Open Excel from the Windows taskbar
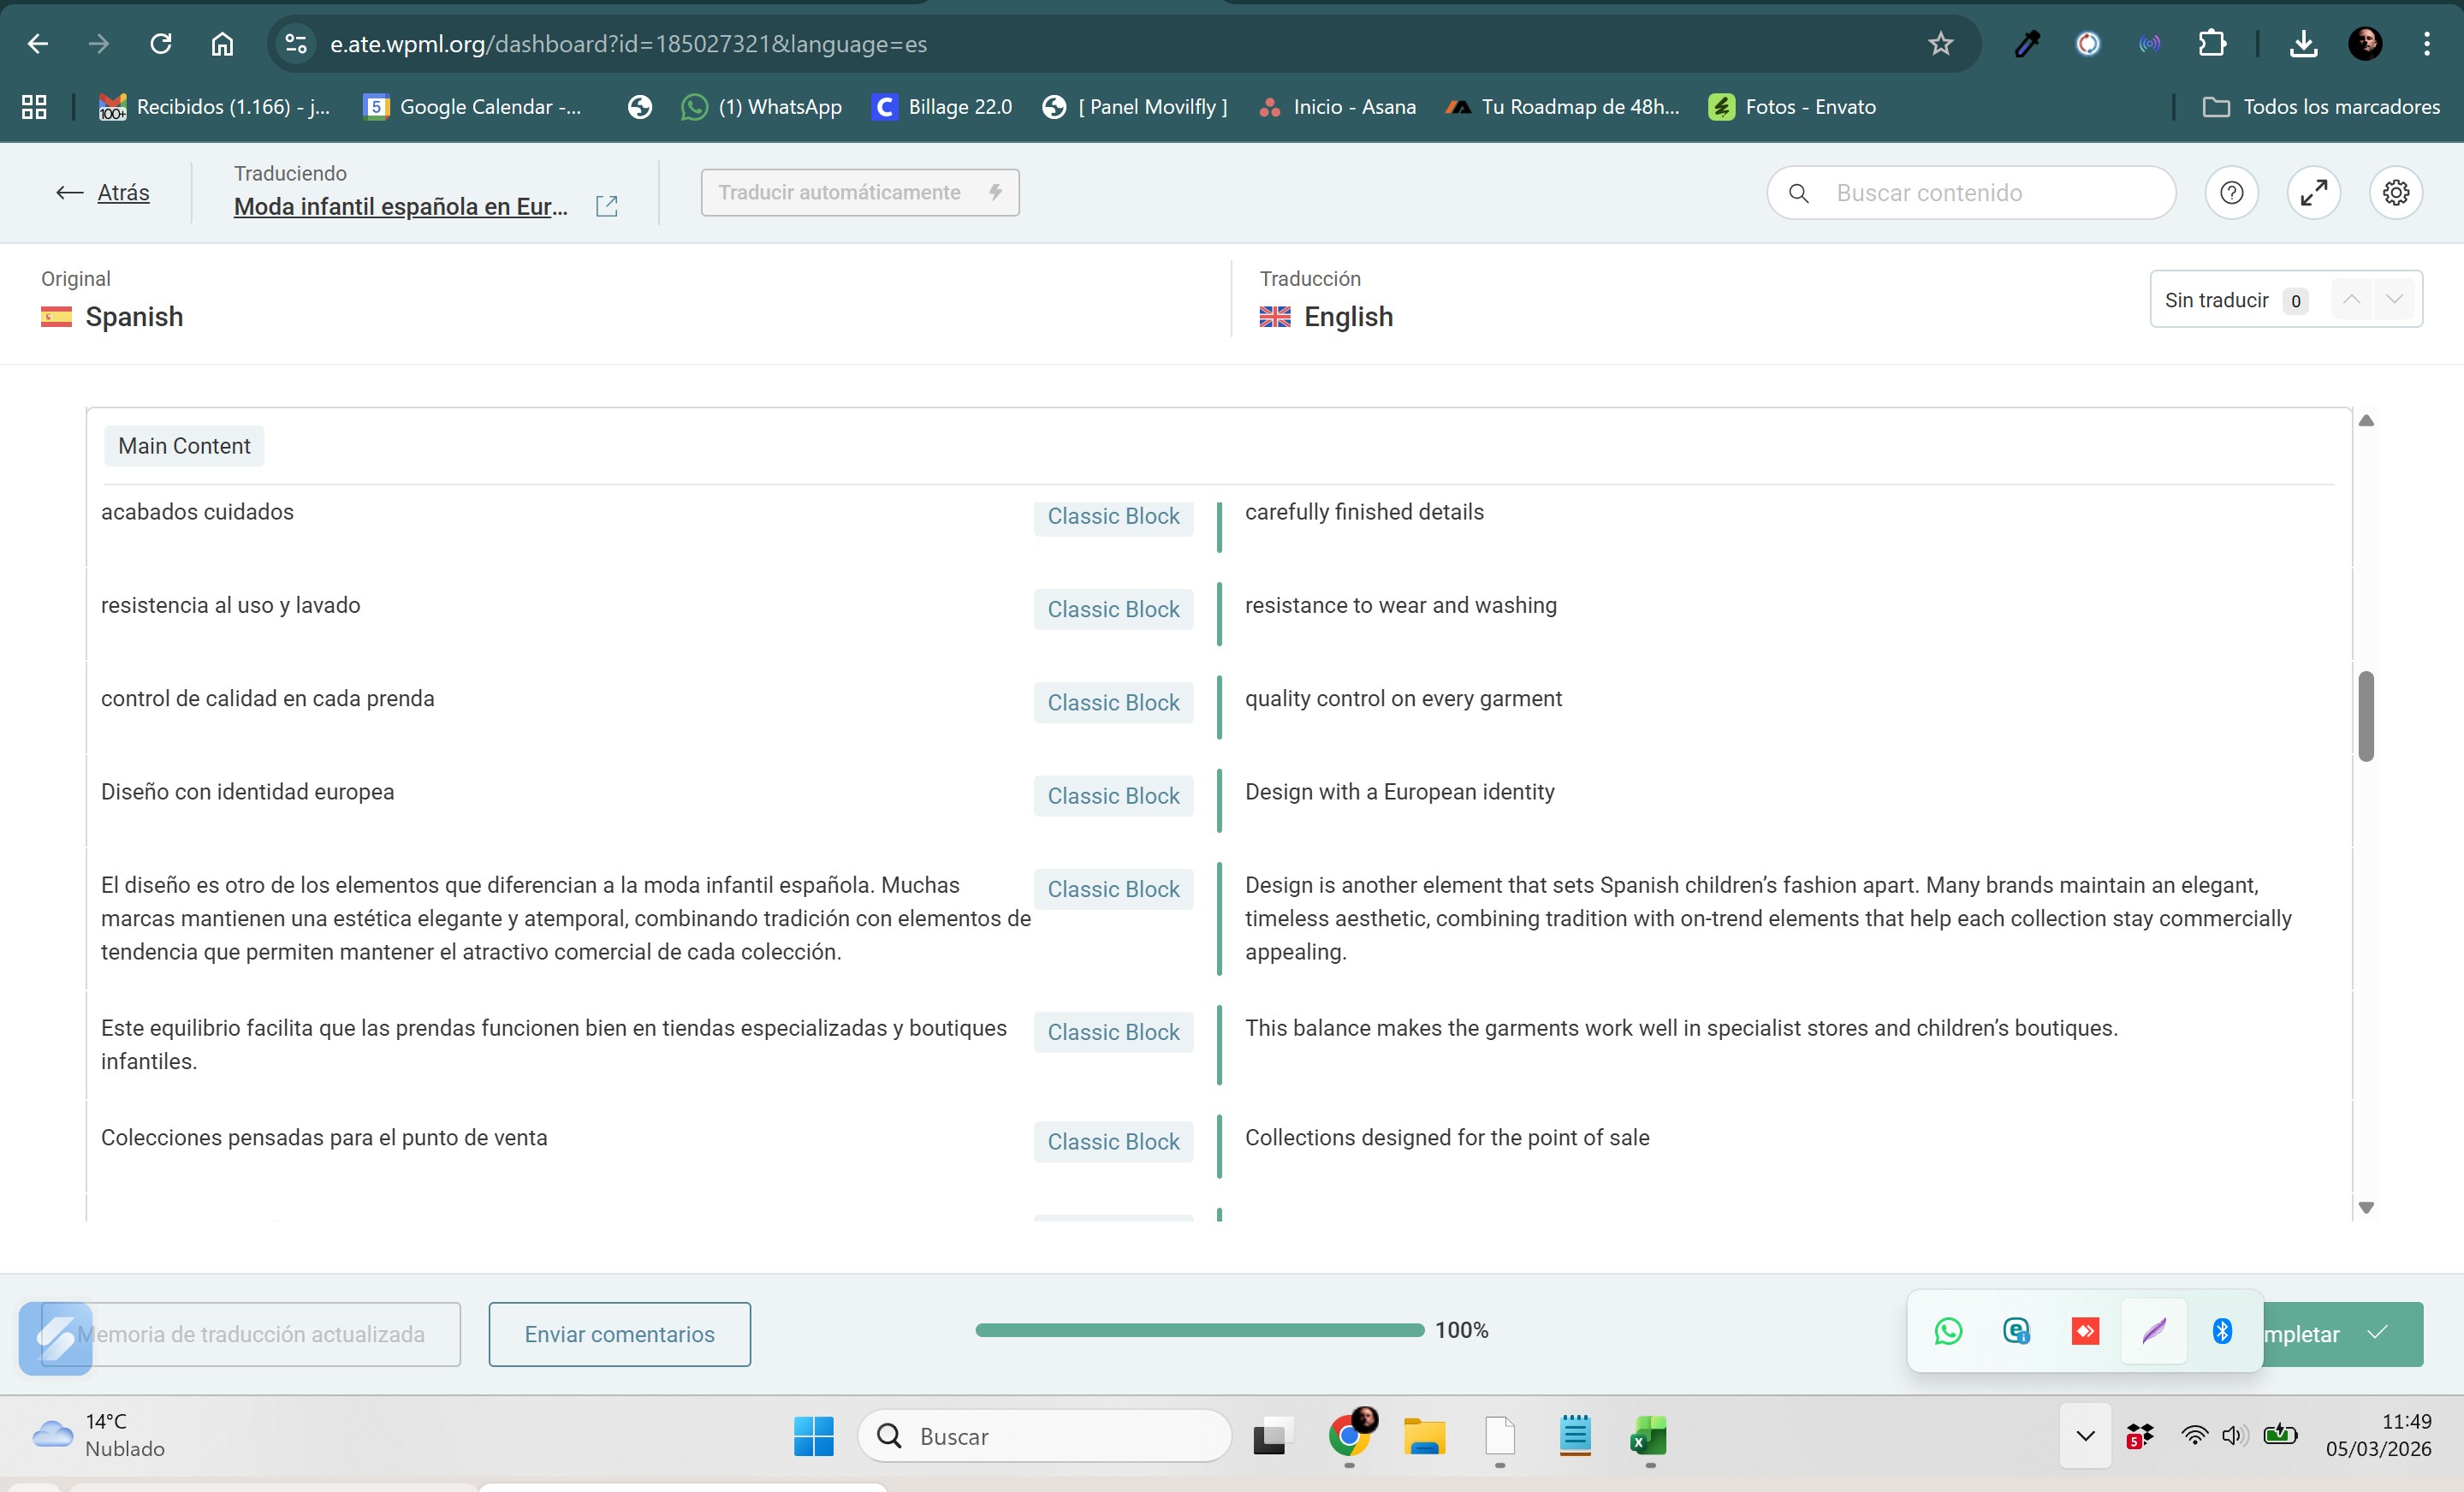Image resolution: width=2464 pixels, height=1492 pixels. coord(1648,1437)
